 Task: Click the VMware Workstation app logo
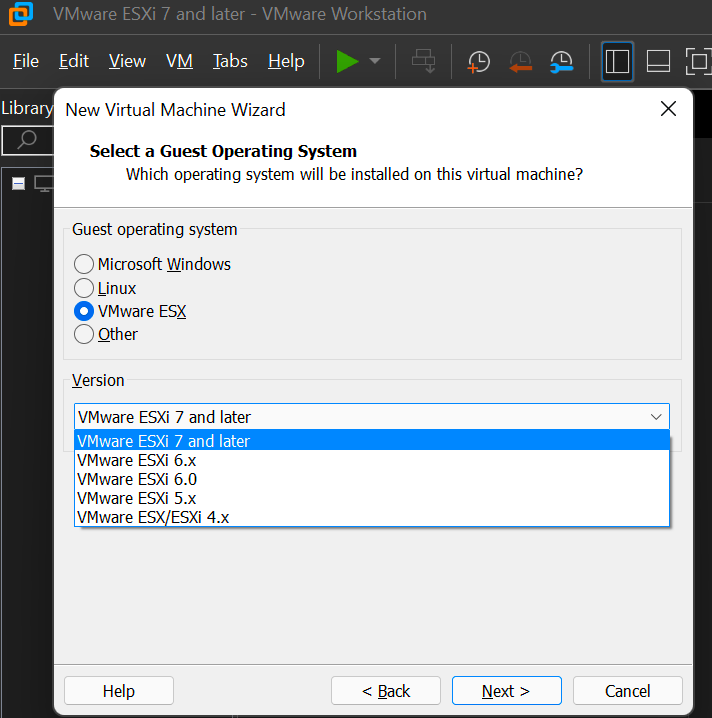click(21, 14)
